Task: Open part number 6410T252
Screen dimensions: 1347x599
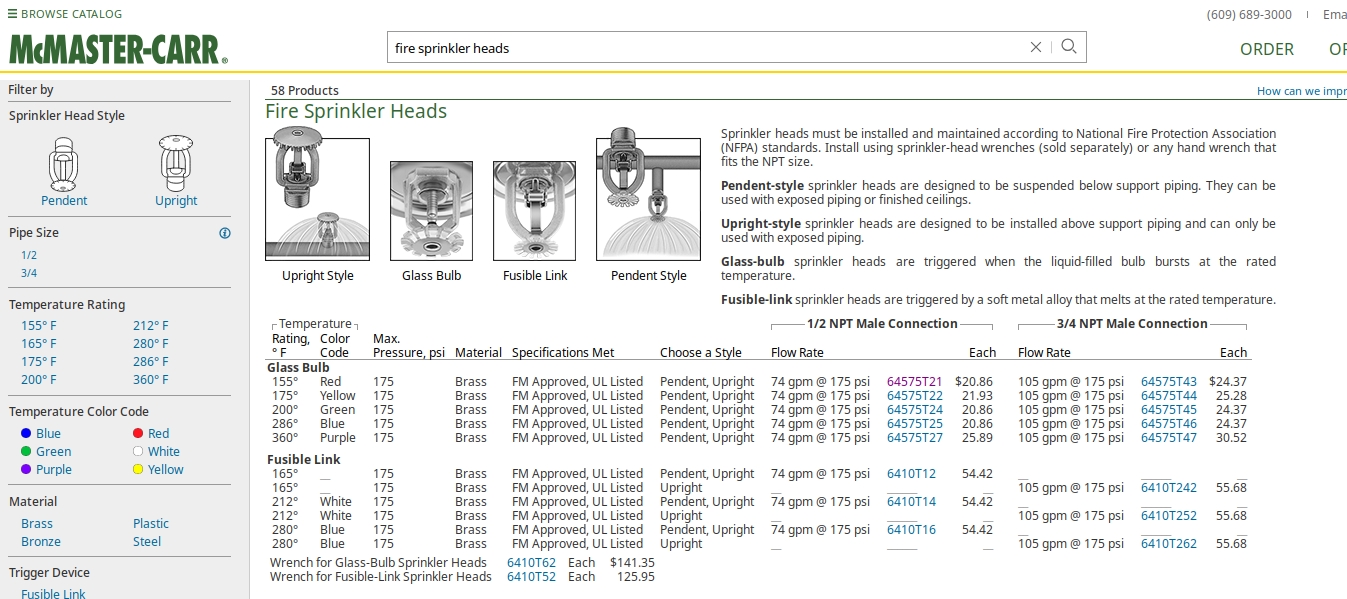Action: point(1169,515)
